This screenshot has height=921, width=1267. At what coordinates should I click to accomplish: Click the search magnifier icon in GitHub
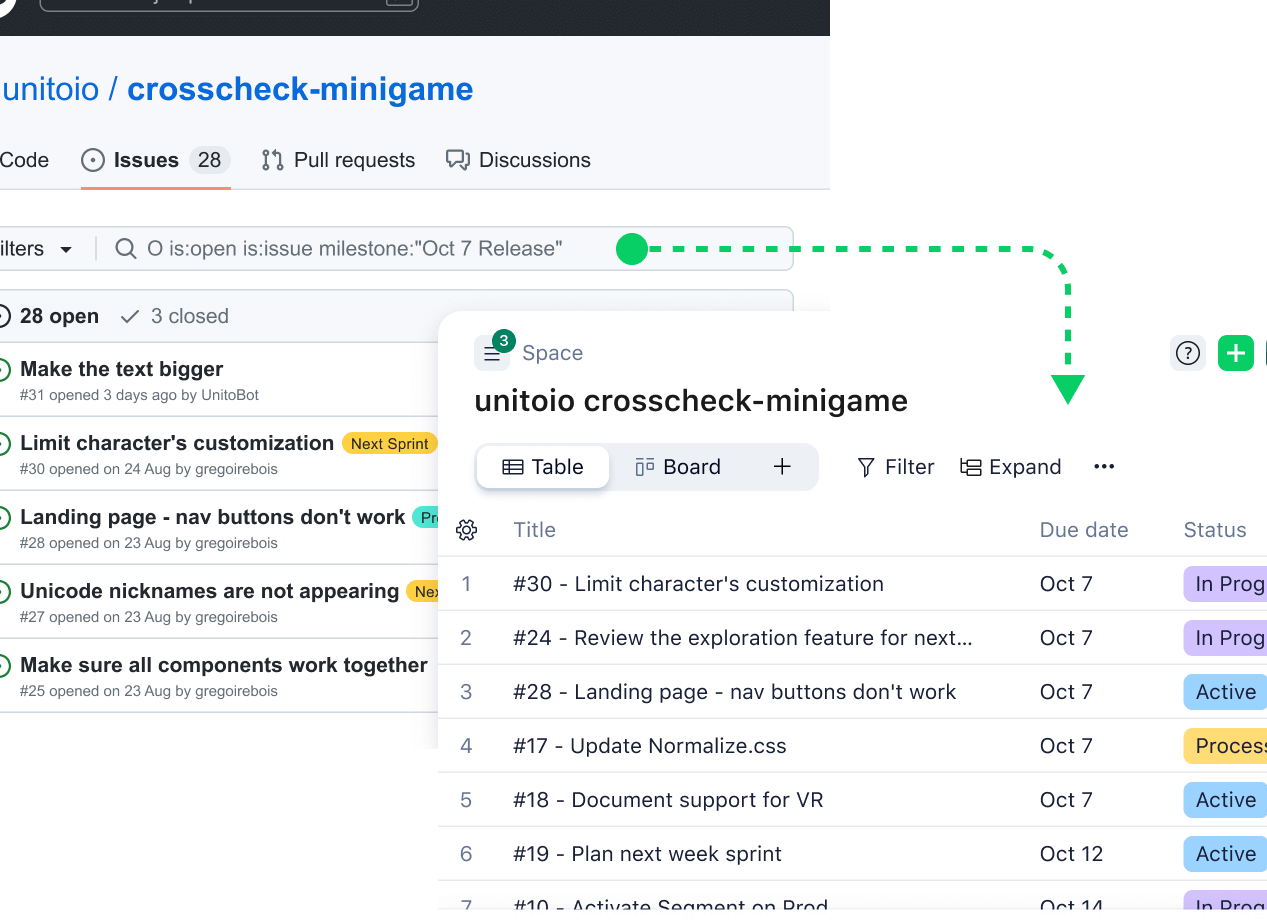pos(126,249)
